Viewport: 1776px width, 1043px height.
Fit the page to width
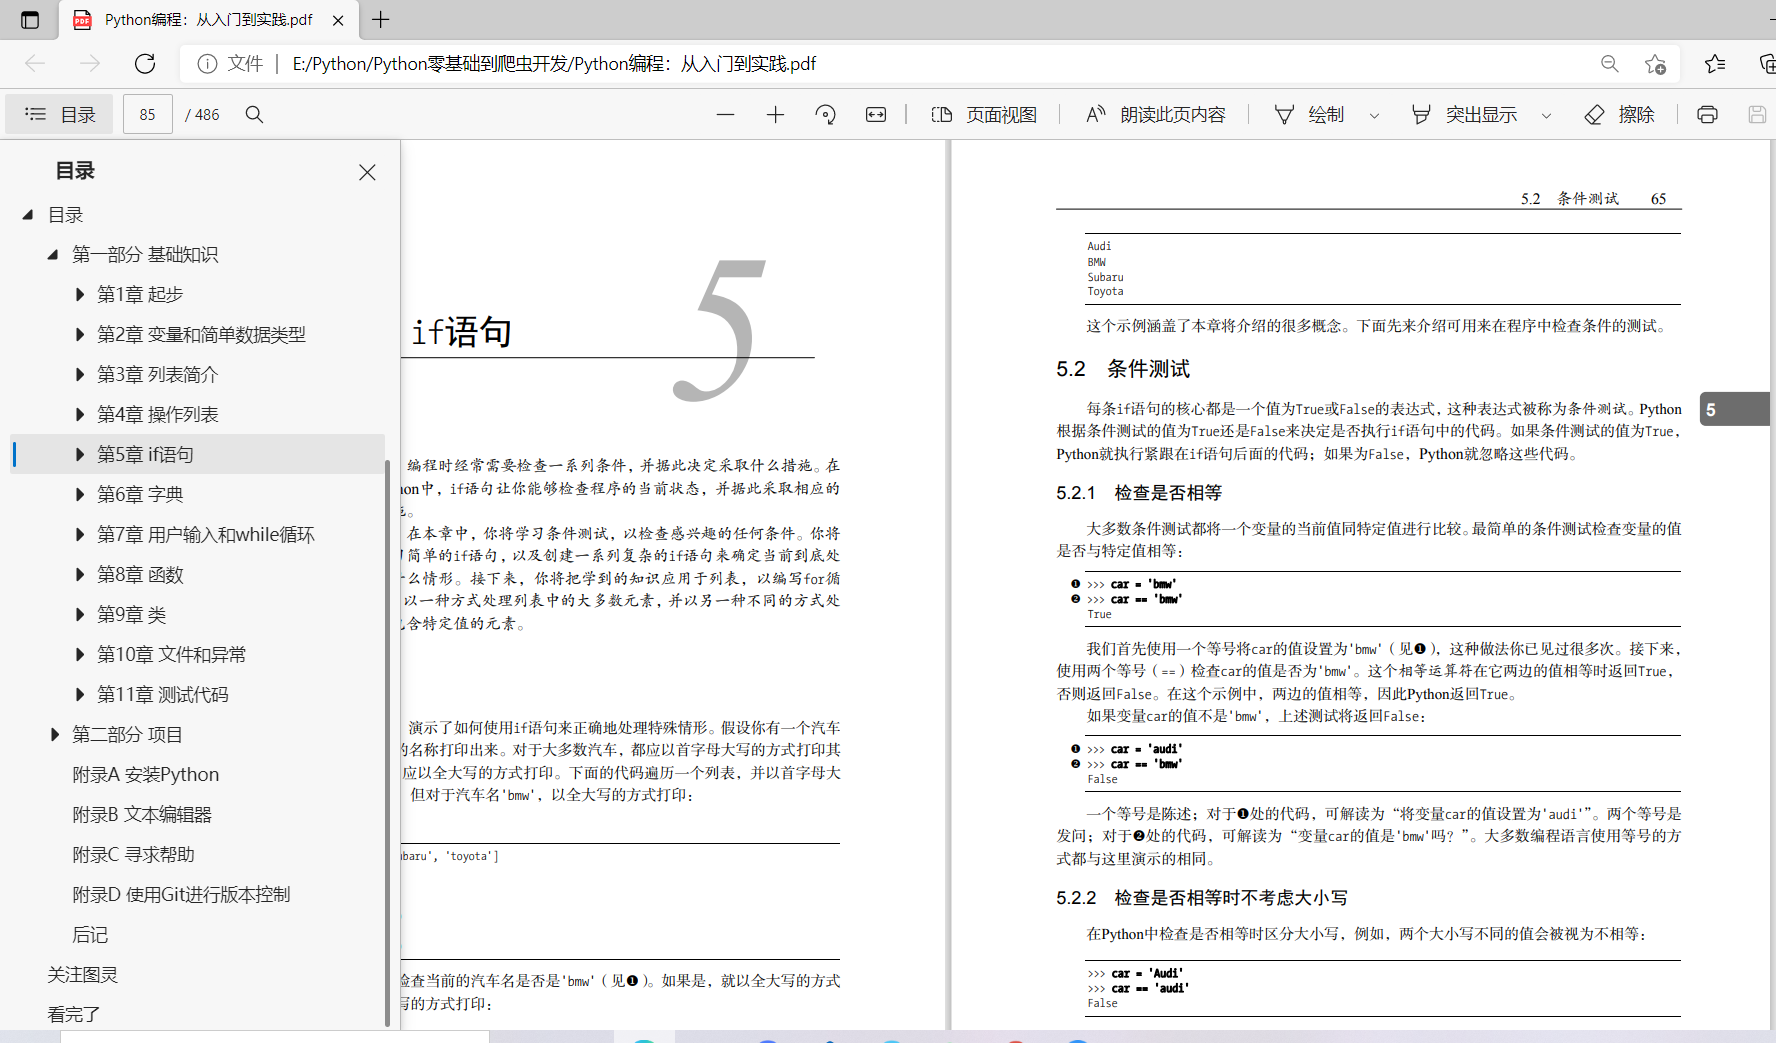876,114
